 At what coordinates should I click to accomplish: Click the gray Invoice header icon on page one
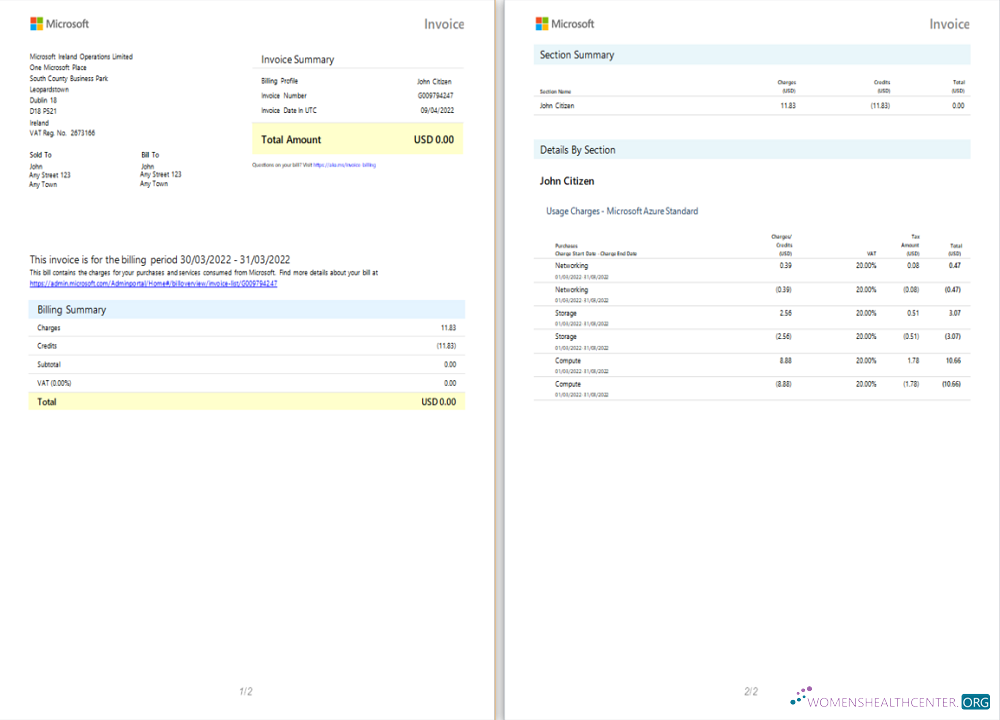click(x=443, y=23)
